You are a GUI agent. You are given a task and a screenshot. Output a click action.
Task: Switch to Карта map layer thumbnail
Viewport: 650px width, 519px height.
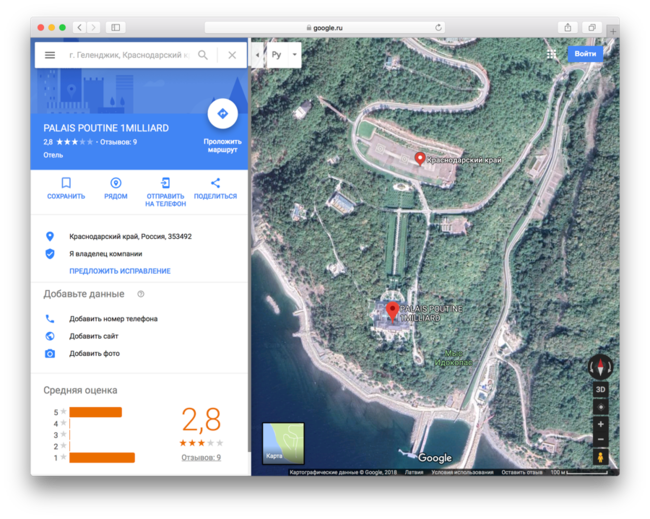[x=283, y=443]
